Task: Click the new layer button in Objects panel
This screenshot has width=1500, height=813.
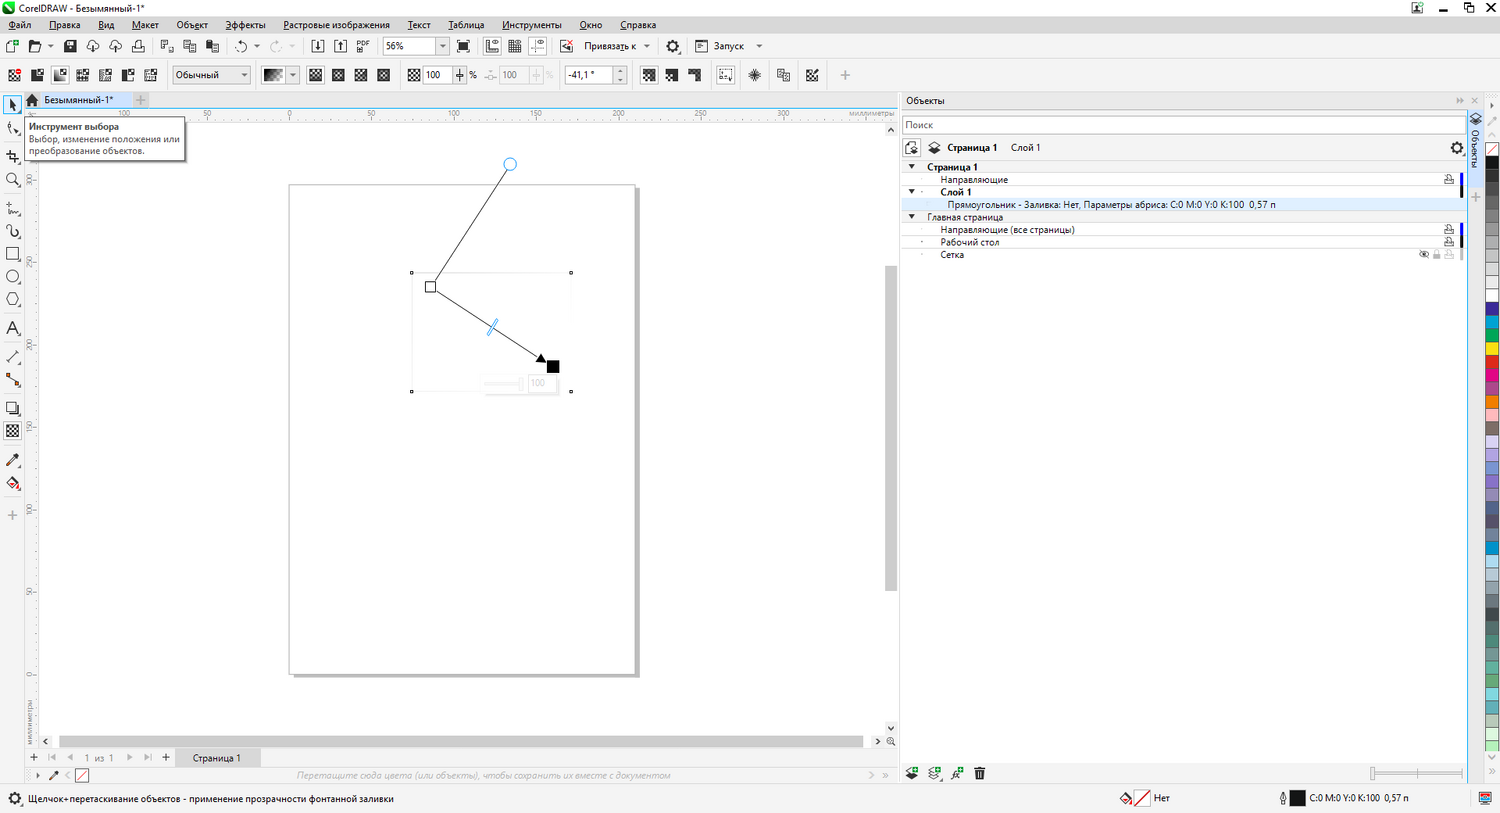Action: (x=912, y=773)
